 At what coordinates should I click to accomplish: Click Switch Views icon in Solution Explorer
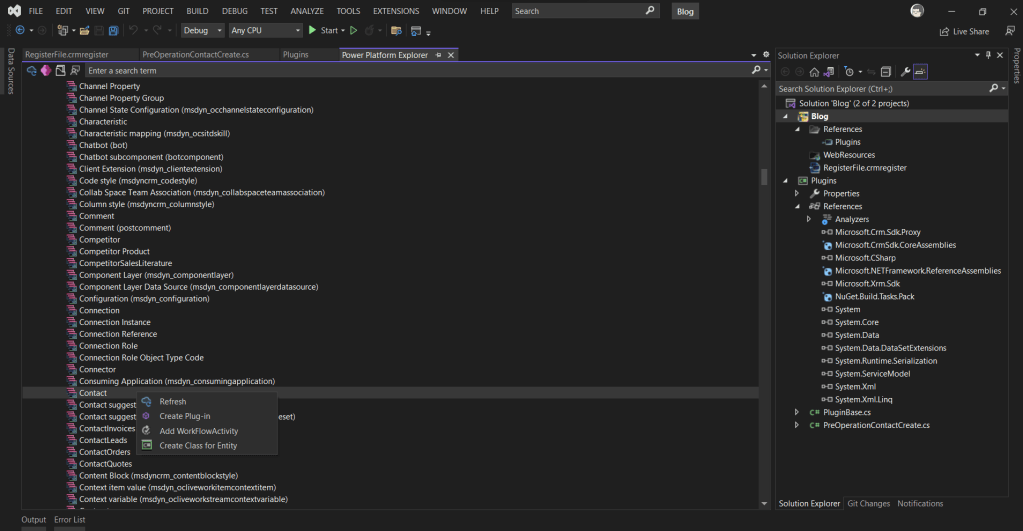pyautogui.click(x=829, y=72)
